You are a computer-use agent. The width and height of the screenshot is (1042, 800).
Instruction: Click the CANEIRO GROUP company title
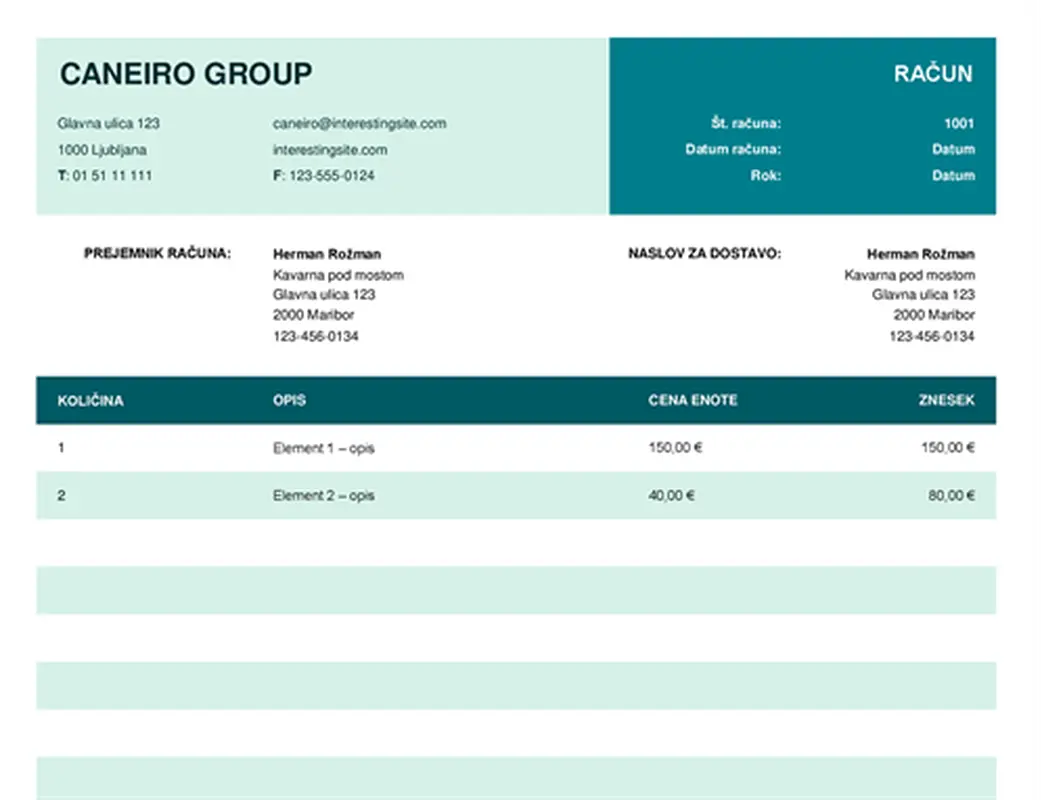tap(186, 74)
